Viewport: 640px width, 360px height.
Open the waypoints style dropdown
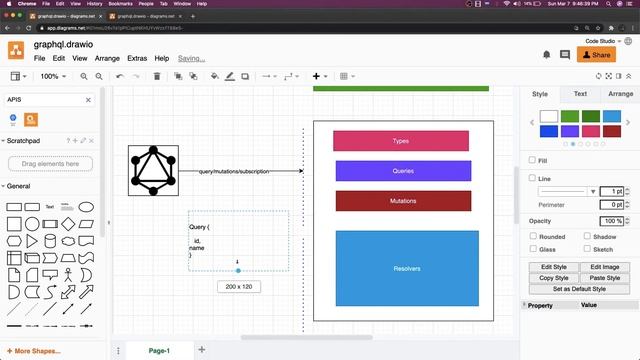coord(291,76)
